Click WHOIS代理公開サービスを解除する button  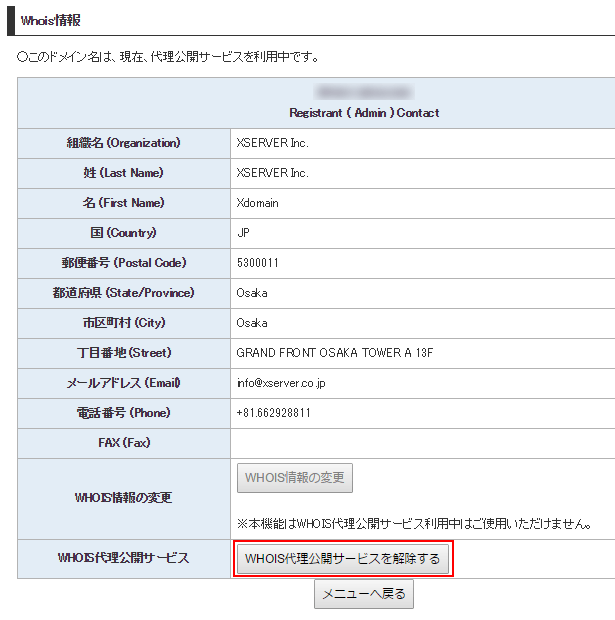coord(343,559)
